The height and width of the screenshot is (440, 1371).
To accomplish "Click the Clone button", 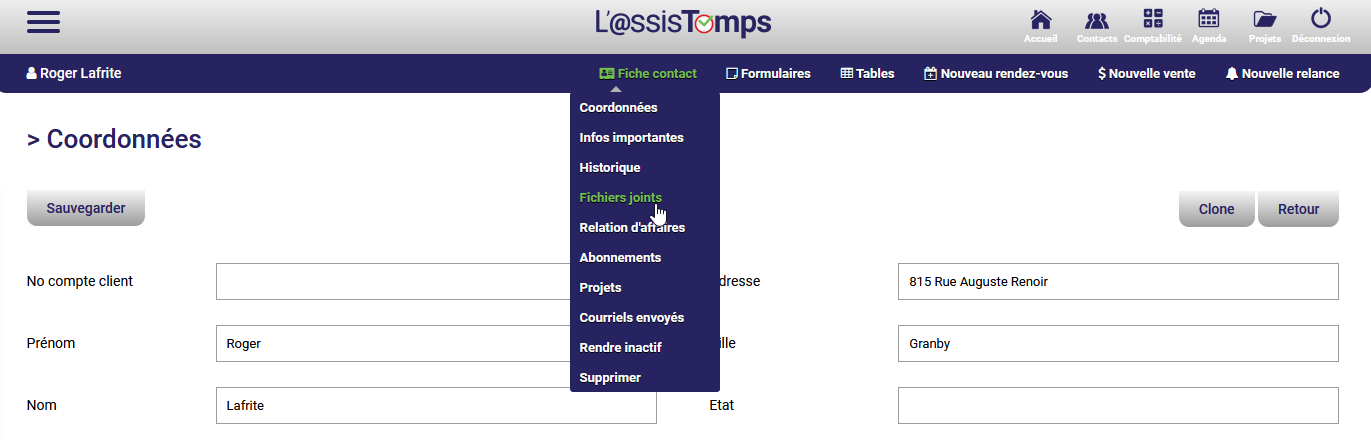I will point(1216,209).
